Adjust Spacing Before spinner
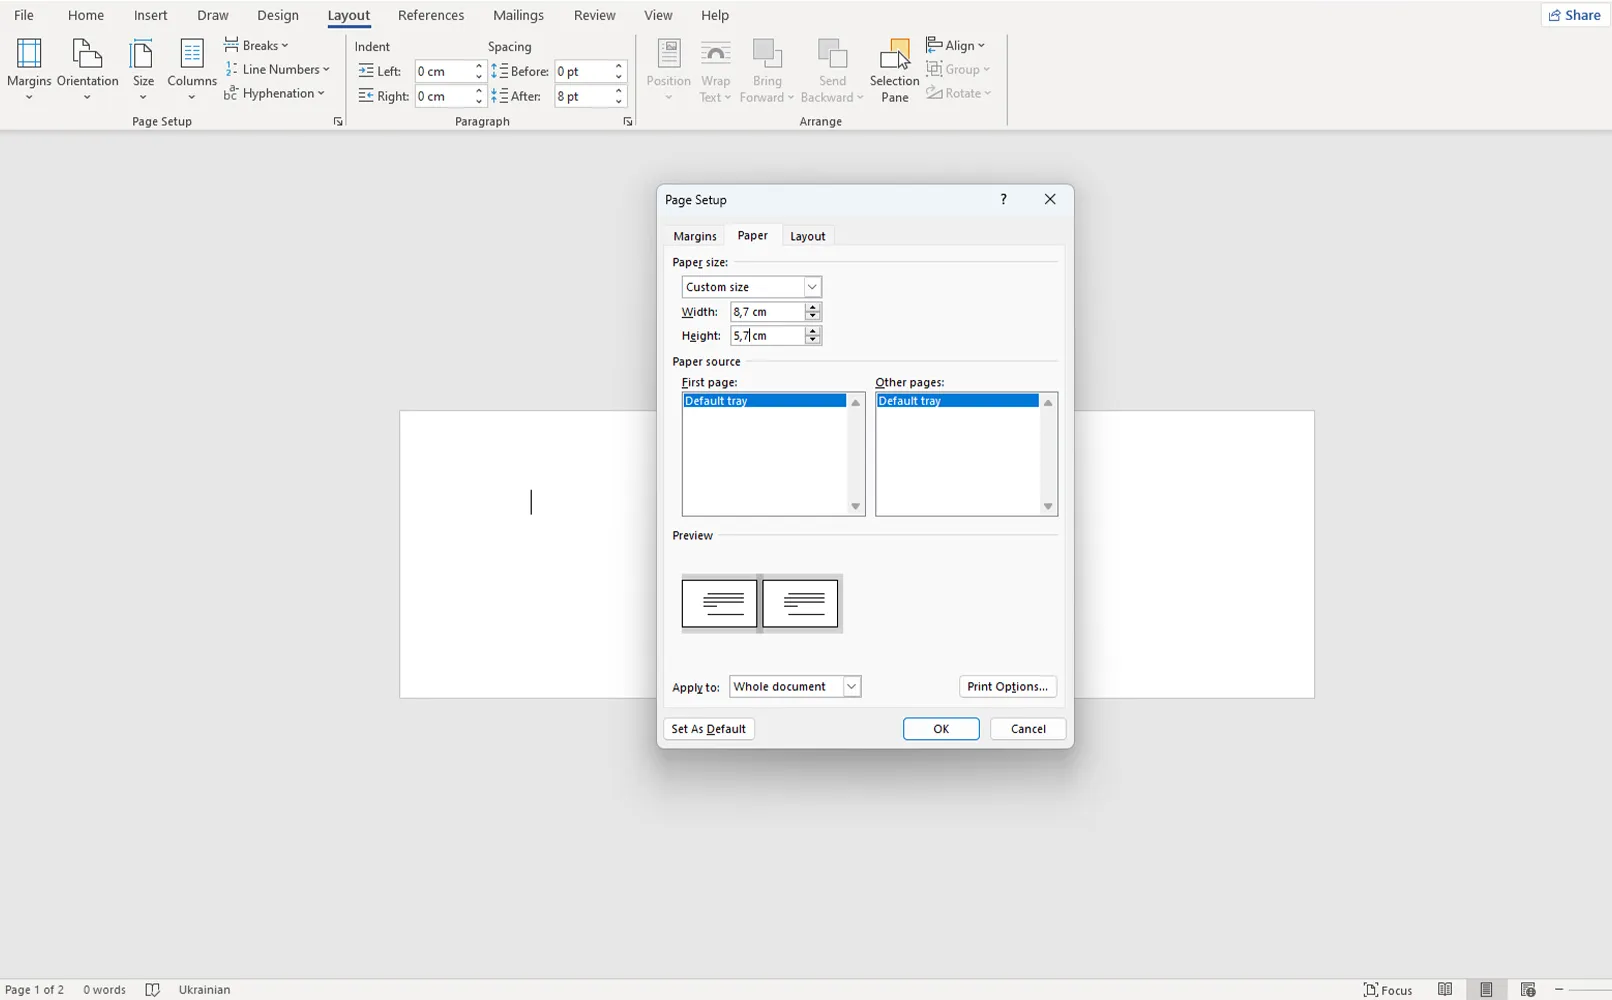The height and width of the screenshot is (1000, 1612). (x=619, y=71)
